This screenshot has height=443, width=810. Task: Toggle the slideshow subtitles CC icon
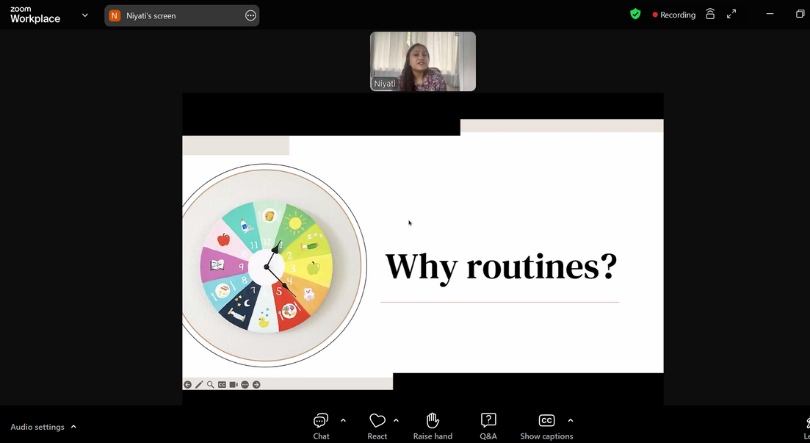222,385
